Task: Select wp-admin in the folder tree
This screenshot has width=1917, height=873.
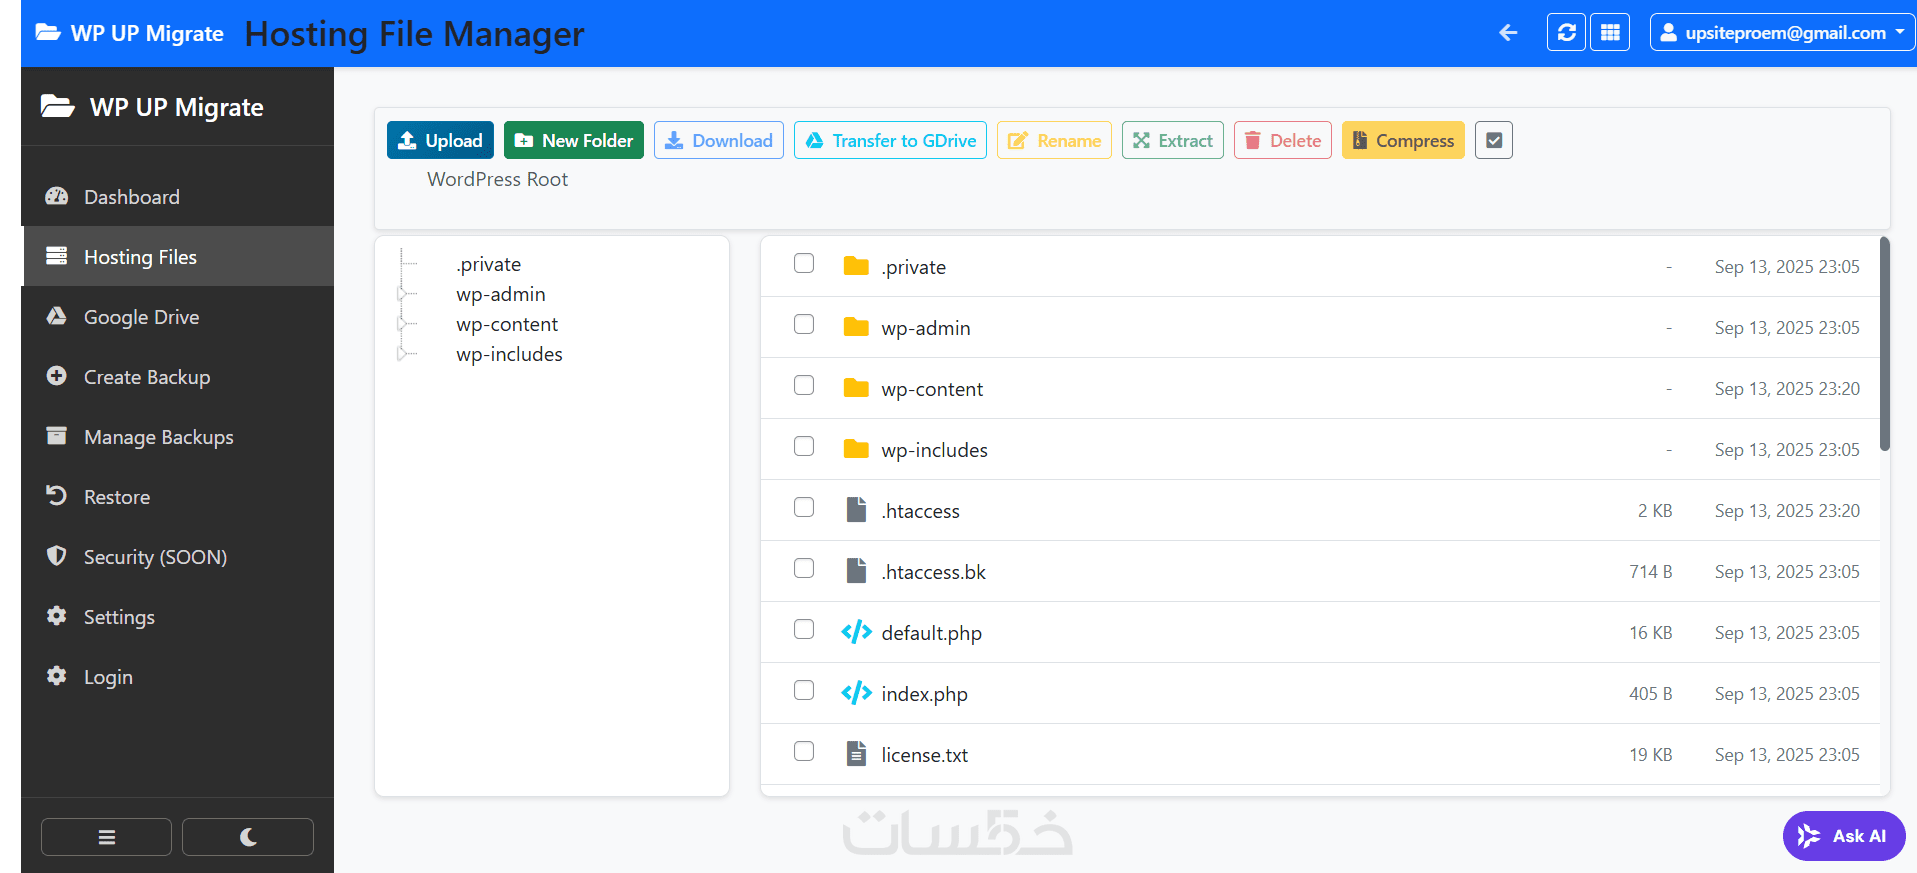Action: click(501, 294)
